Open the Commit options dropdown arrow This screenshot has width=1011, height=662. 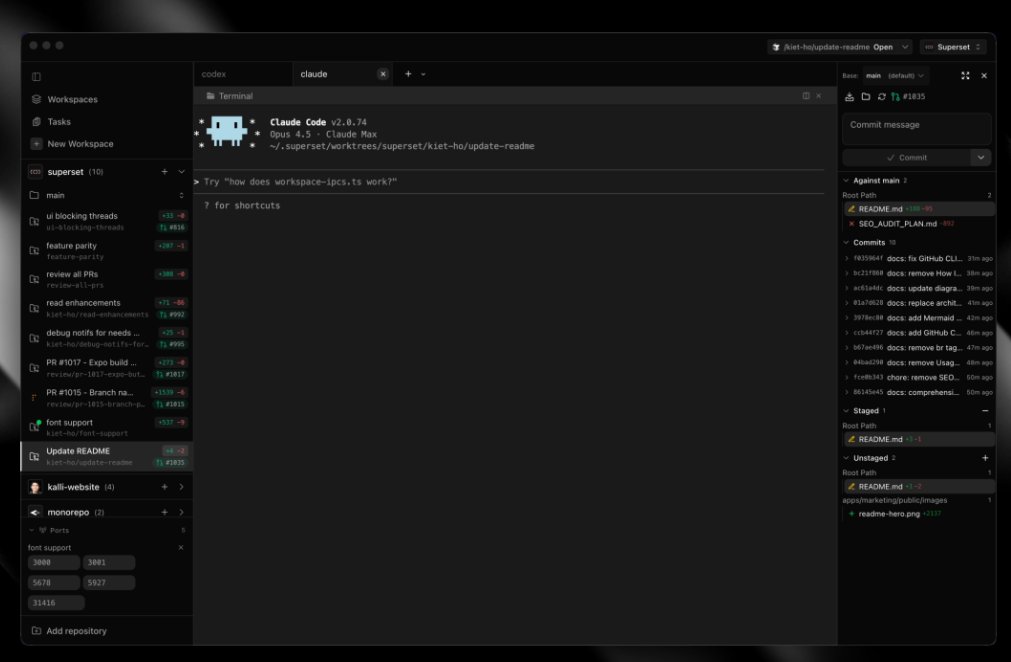coord(981,157)
